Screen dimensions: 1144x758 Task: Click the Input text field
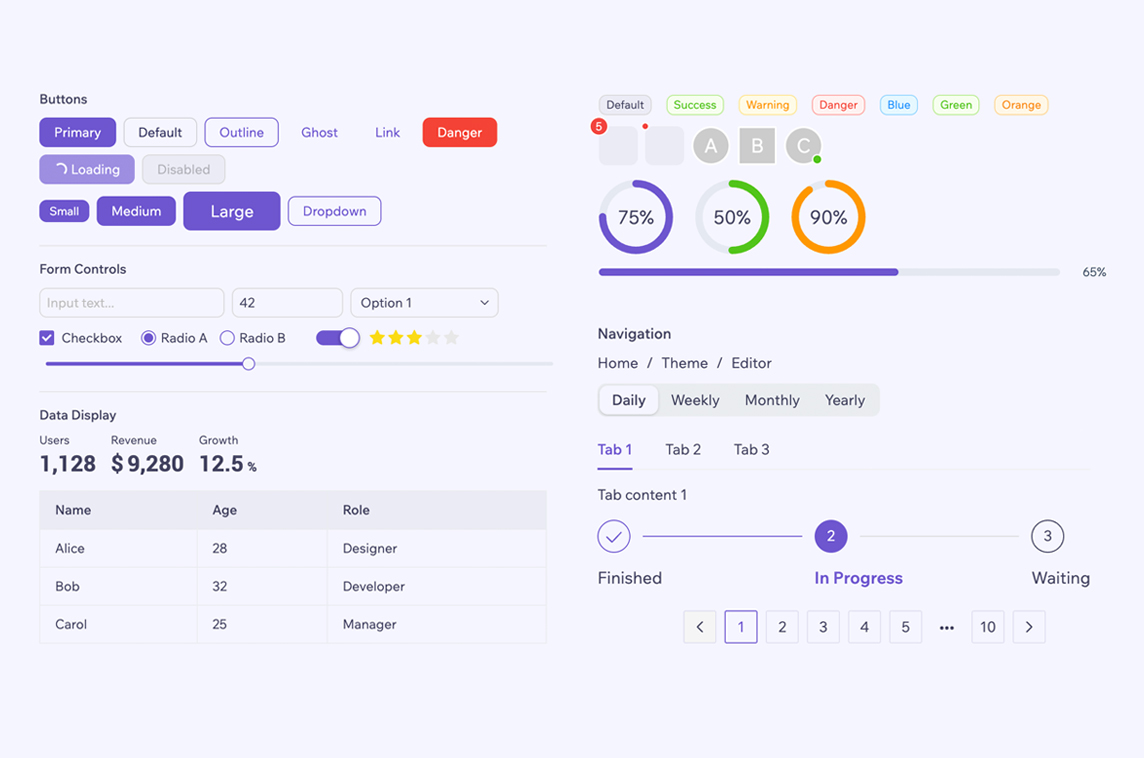point(131,303)
